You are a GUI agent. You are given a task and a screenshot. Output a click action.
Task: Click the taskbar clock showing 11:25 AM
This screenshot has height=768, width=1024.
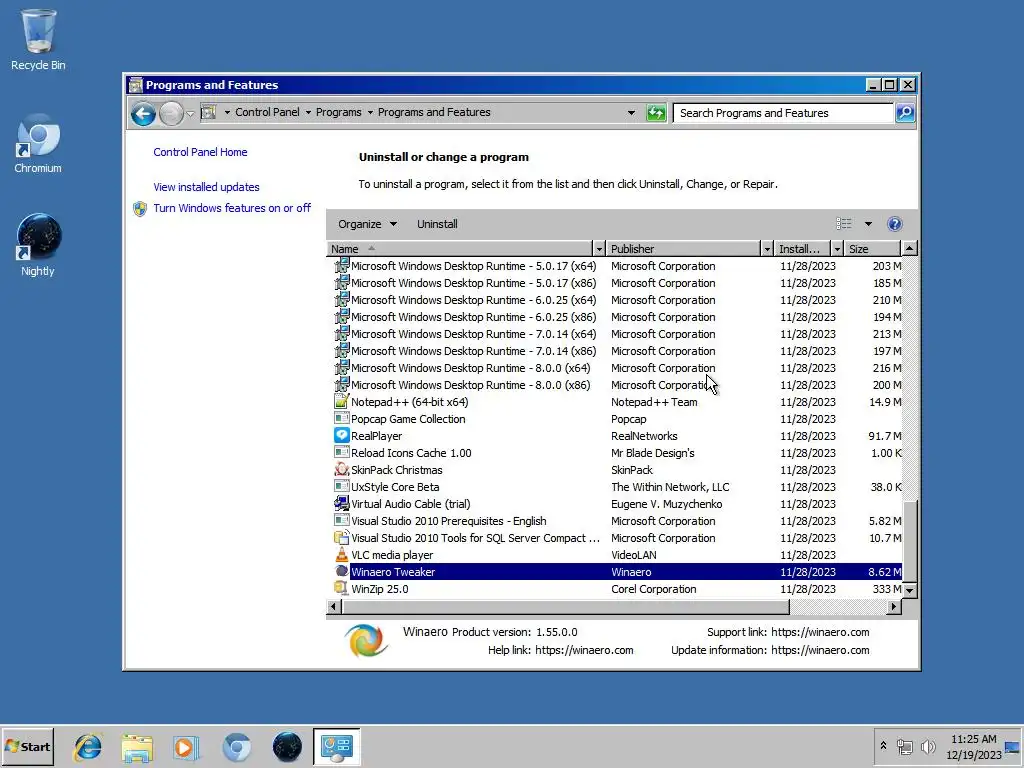(974, 746)
